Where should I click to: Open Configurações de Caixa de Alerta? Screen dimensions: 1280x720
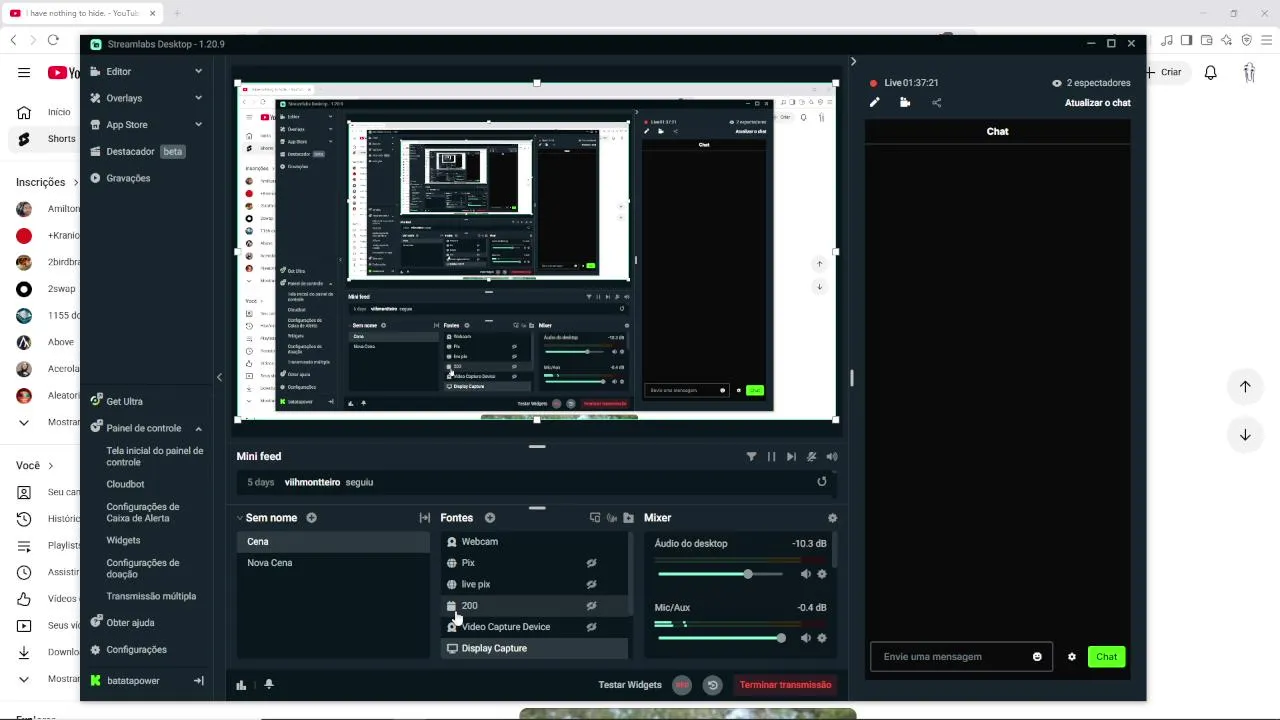pos(143,512)
